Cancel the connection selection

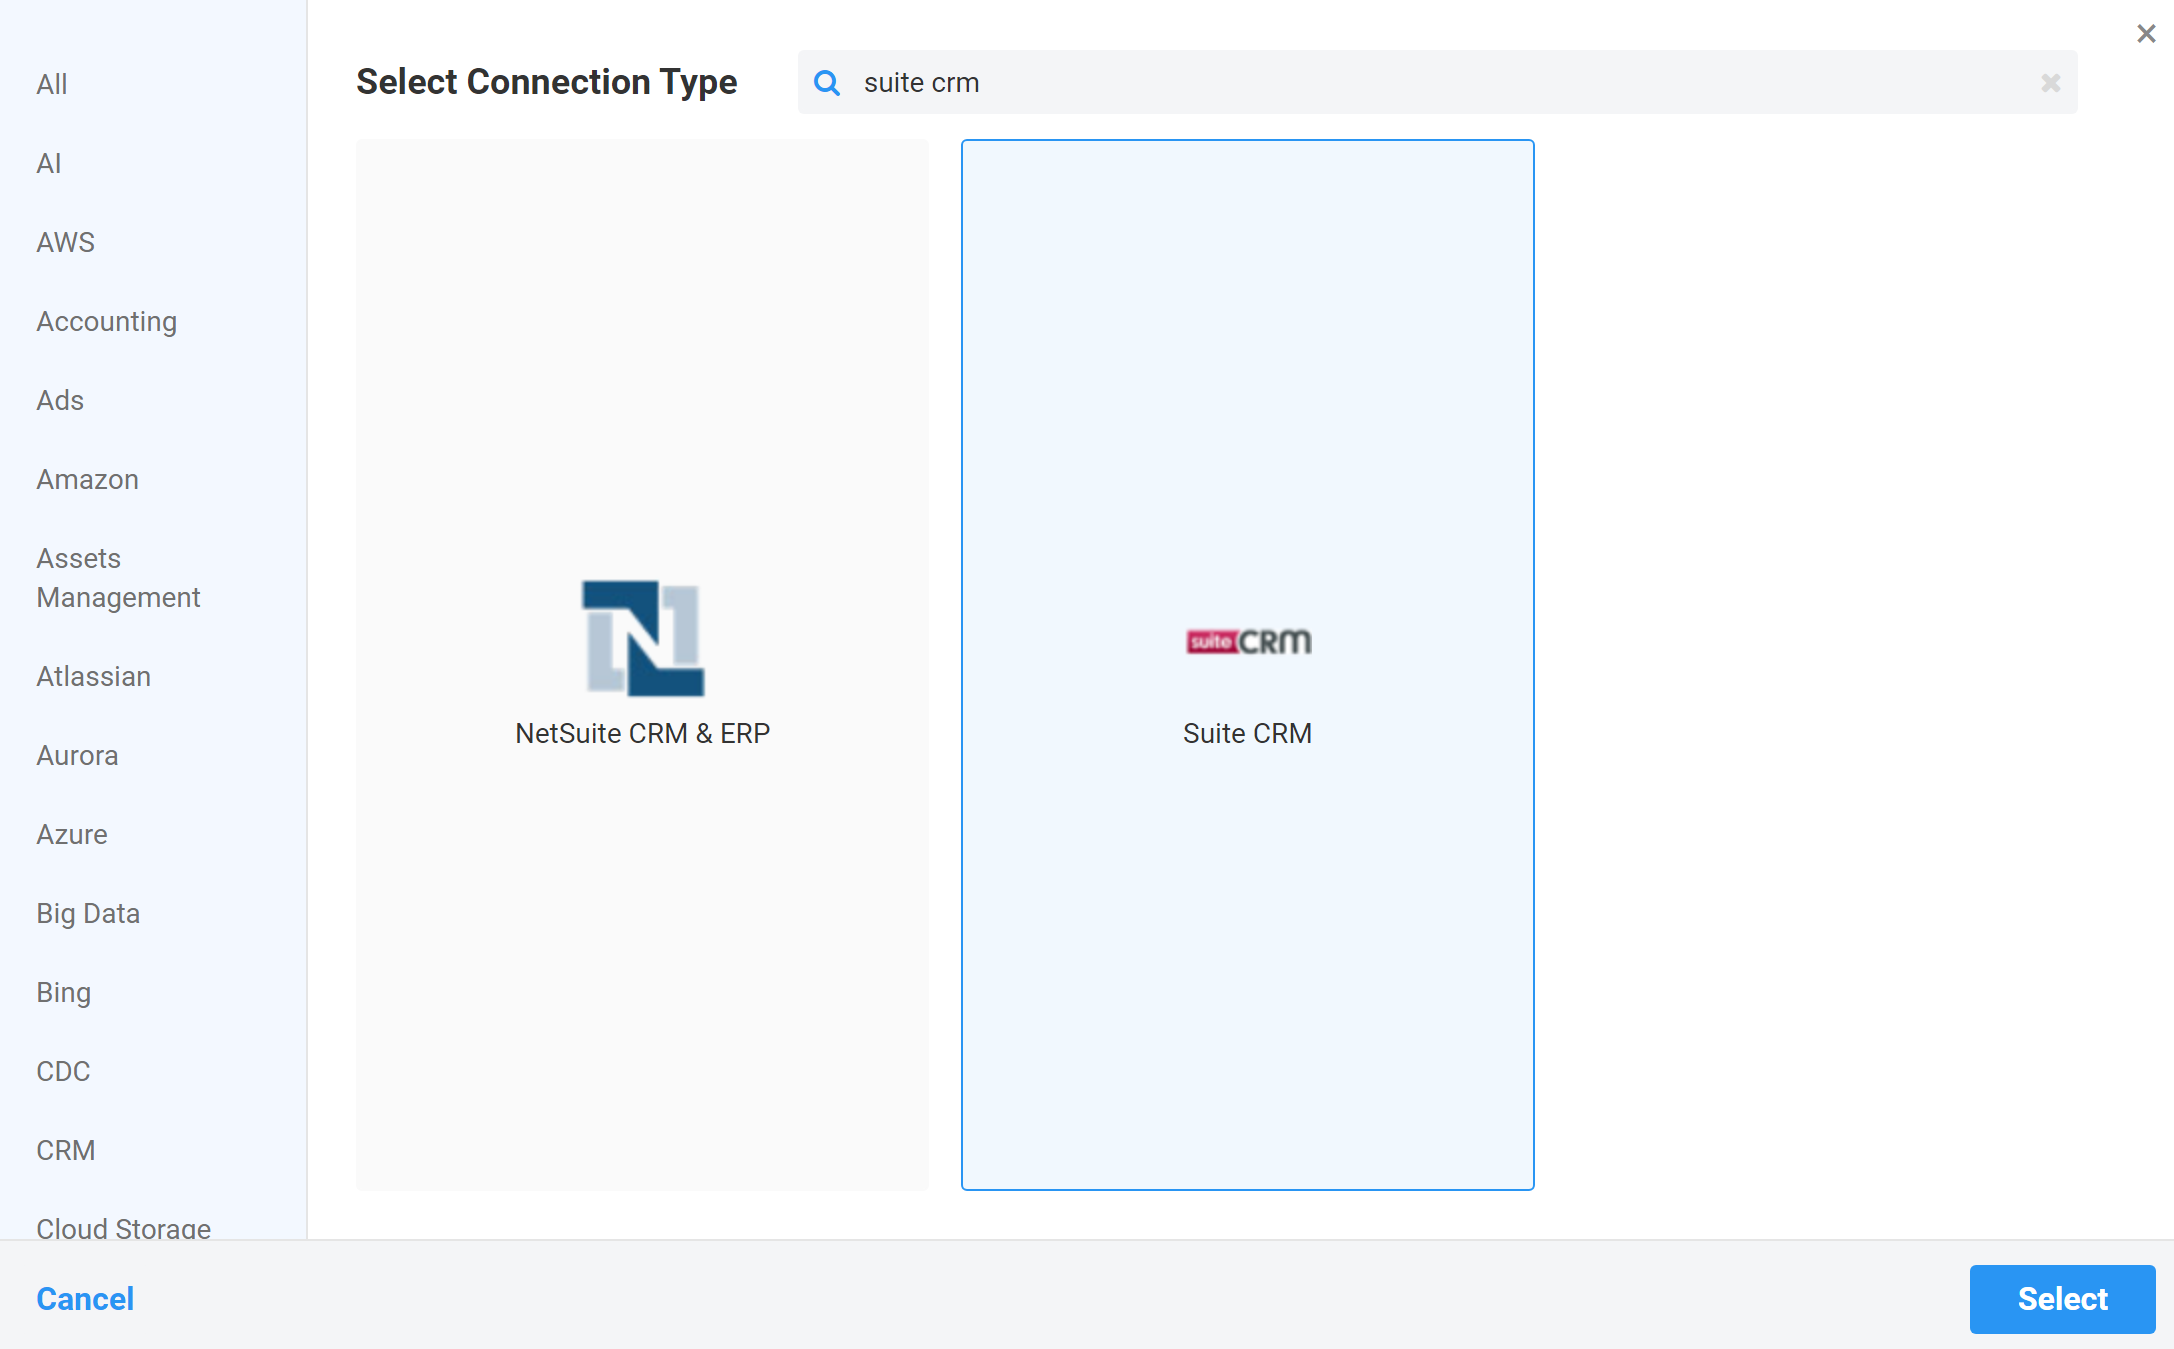[85, 1299]
